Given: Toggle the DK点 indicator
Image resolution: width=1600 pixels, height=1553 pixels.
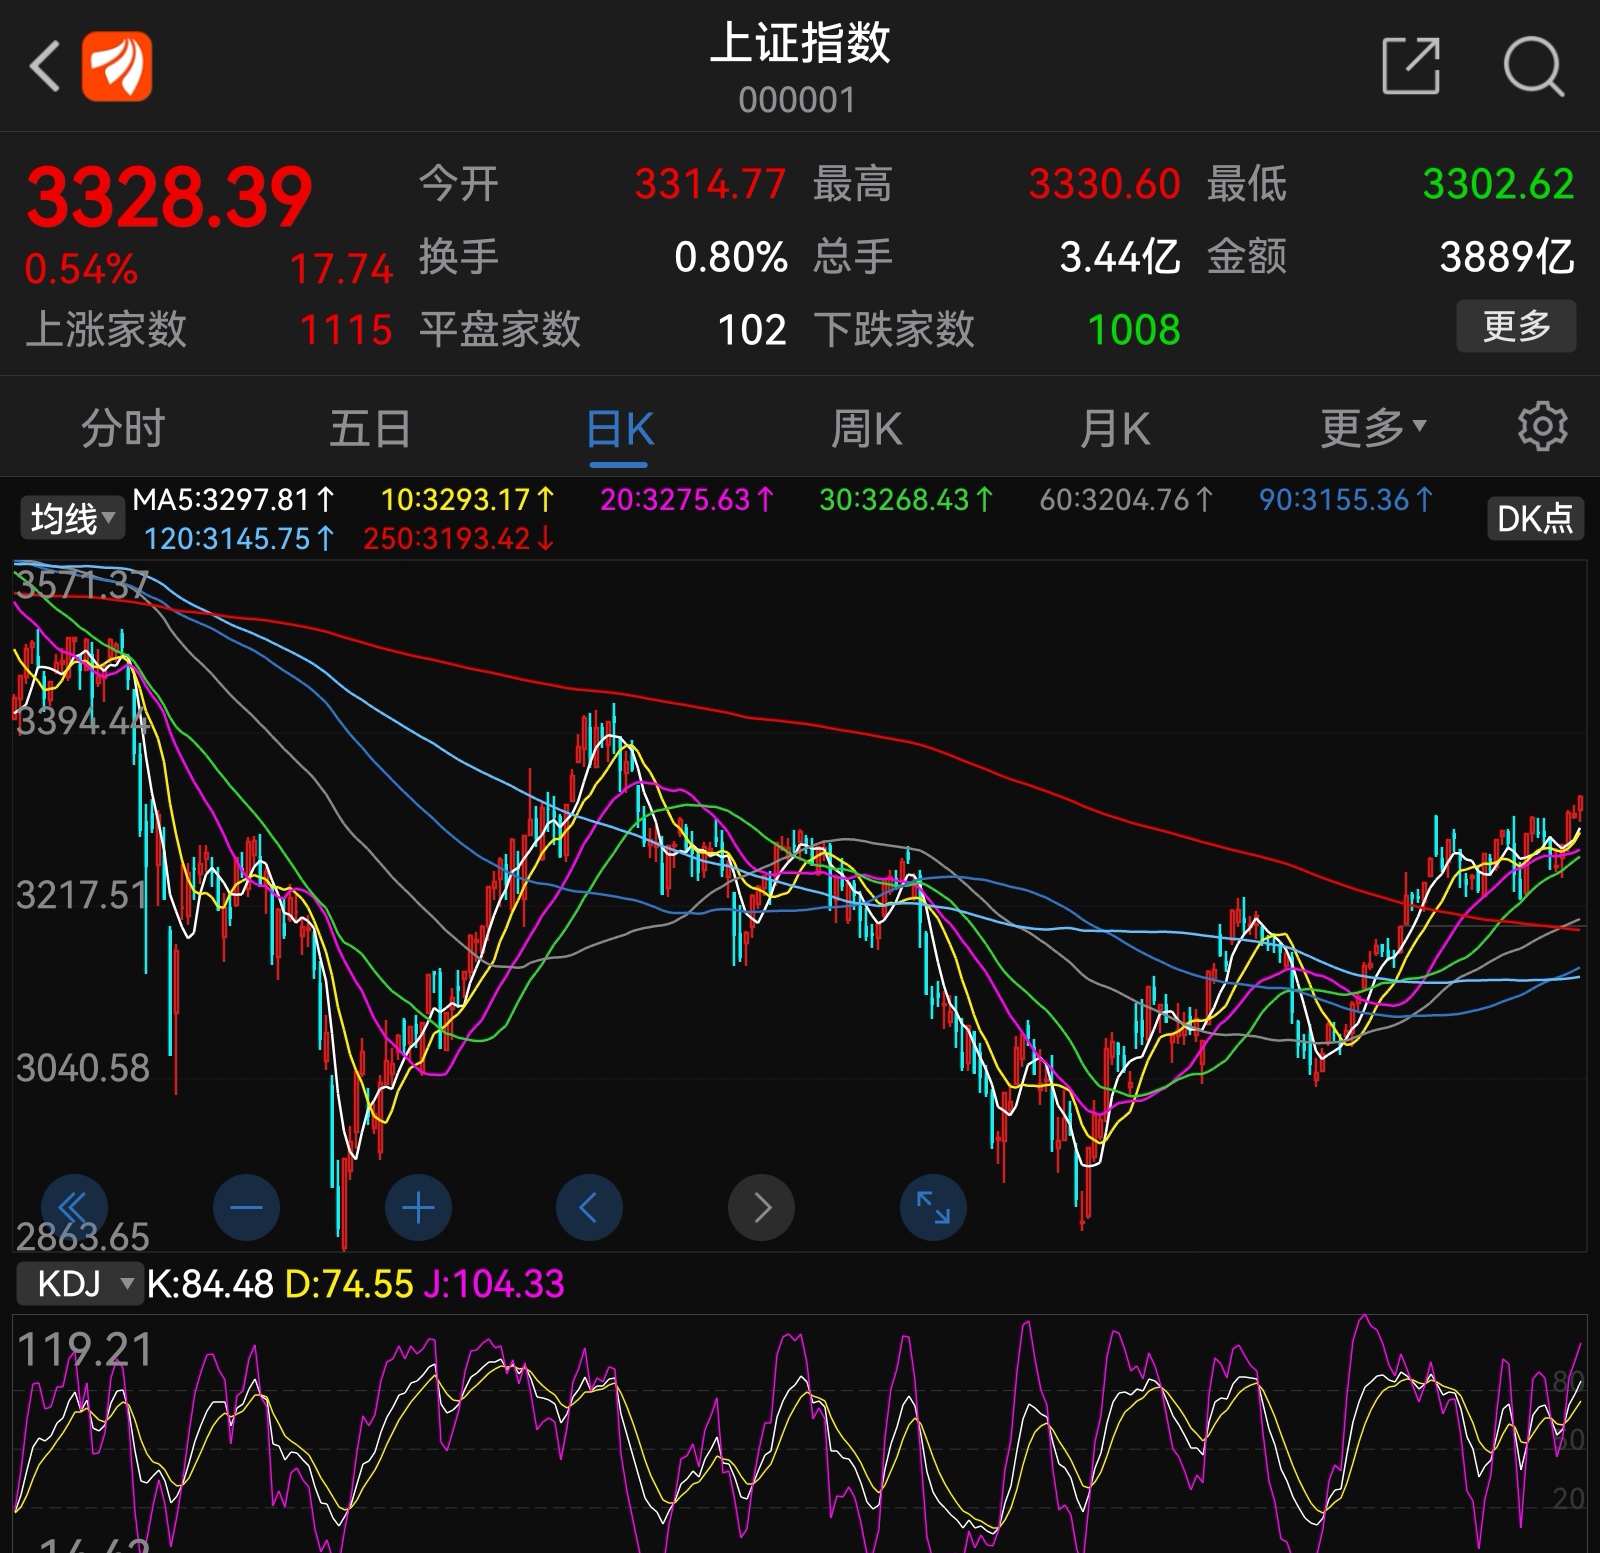Looking at the screenshot, I should [x=1534, y=518].
